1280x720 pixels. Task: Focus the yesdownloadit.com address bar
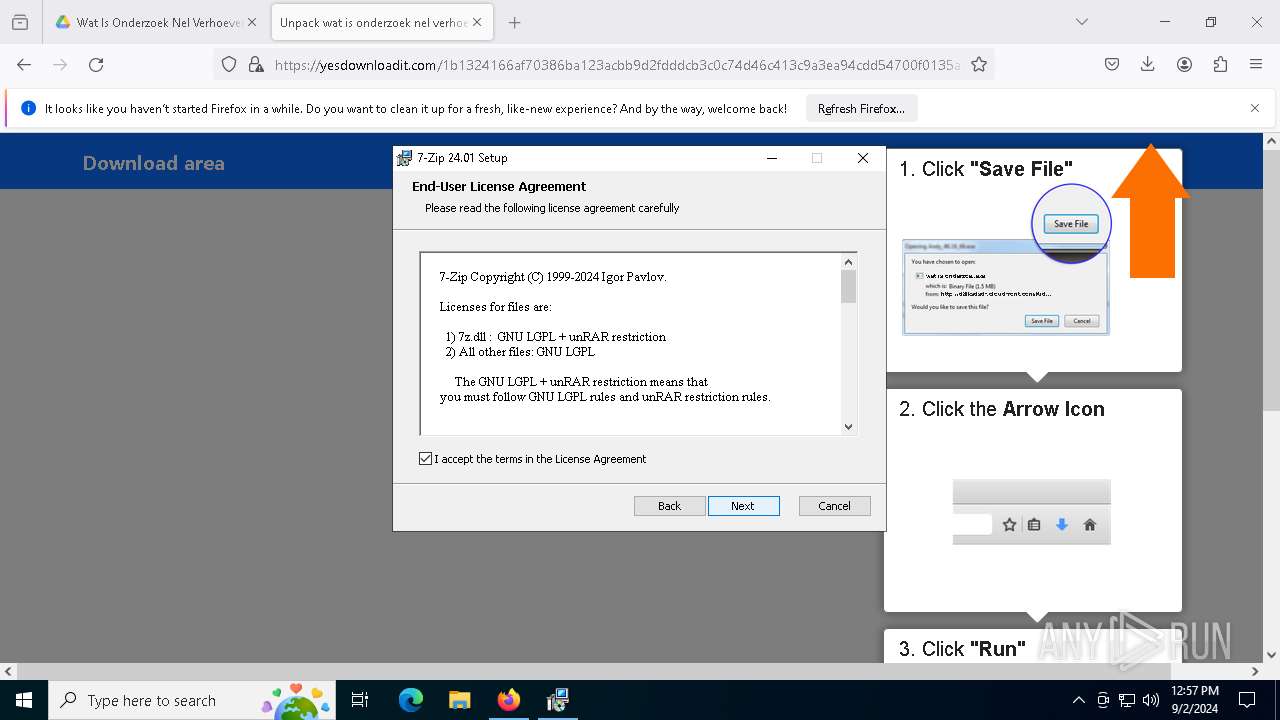coord(616,65)
